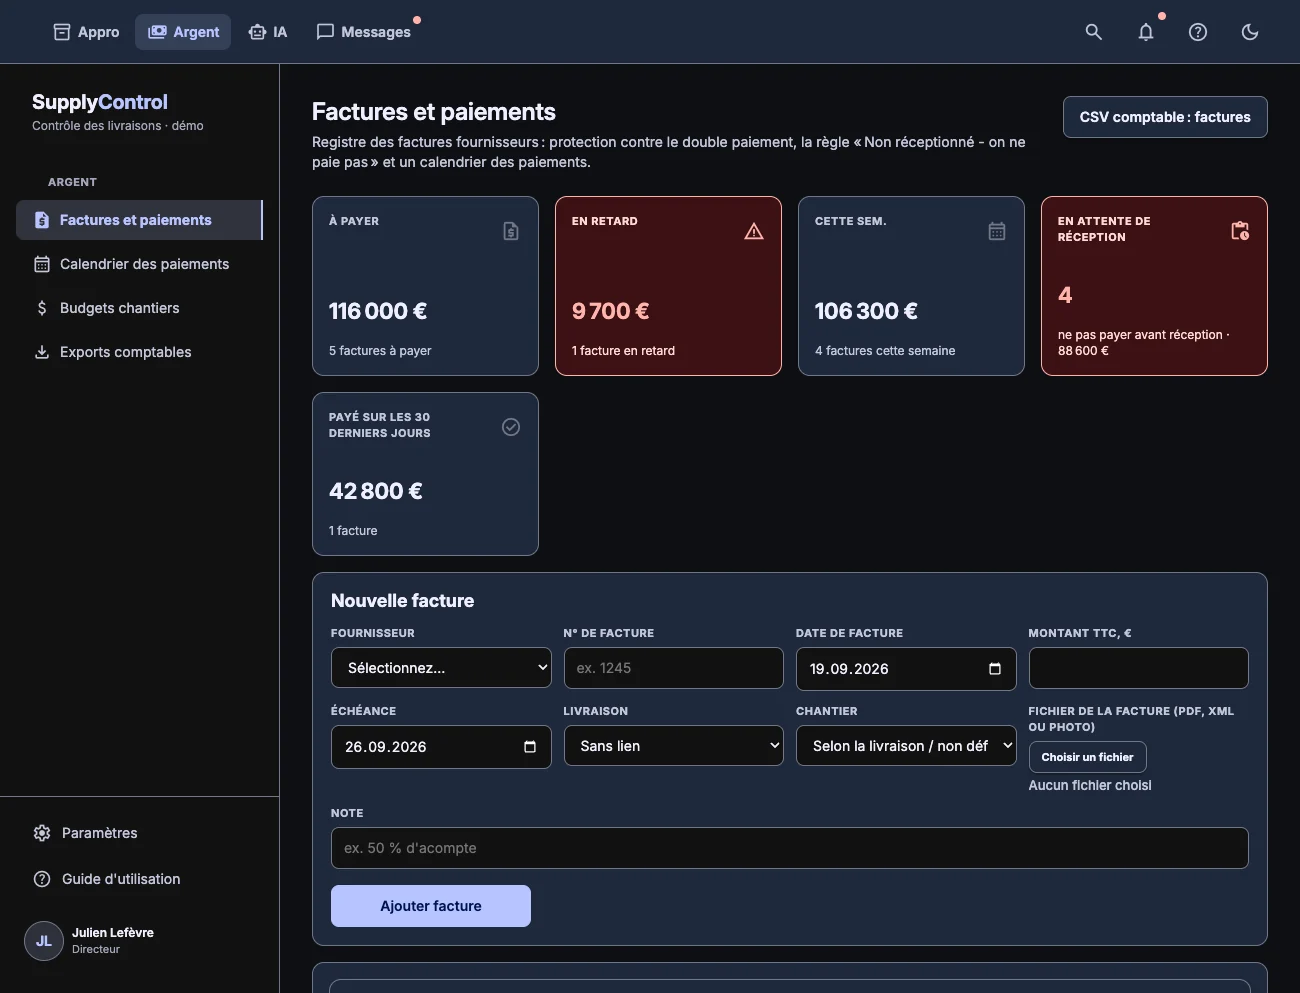
Task: Click the 106 300 € amount
Action: (866, 311)
